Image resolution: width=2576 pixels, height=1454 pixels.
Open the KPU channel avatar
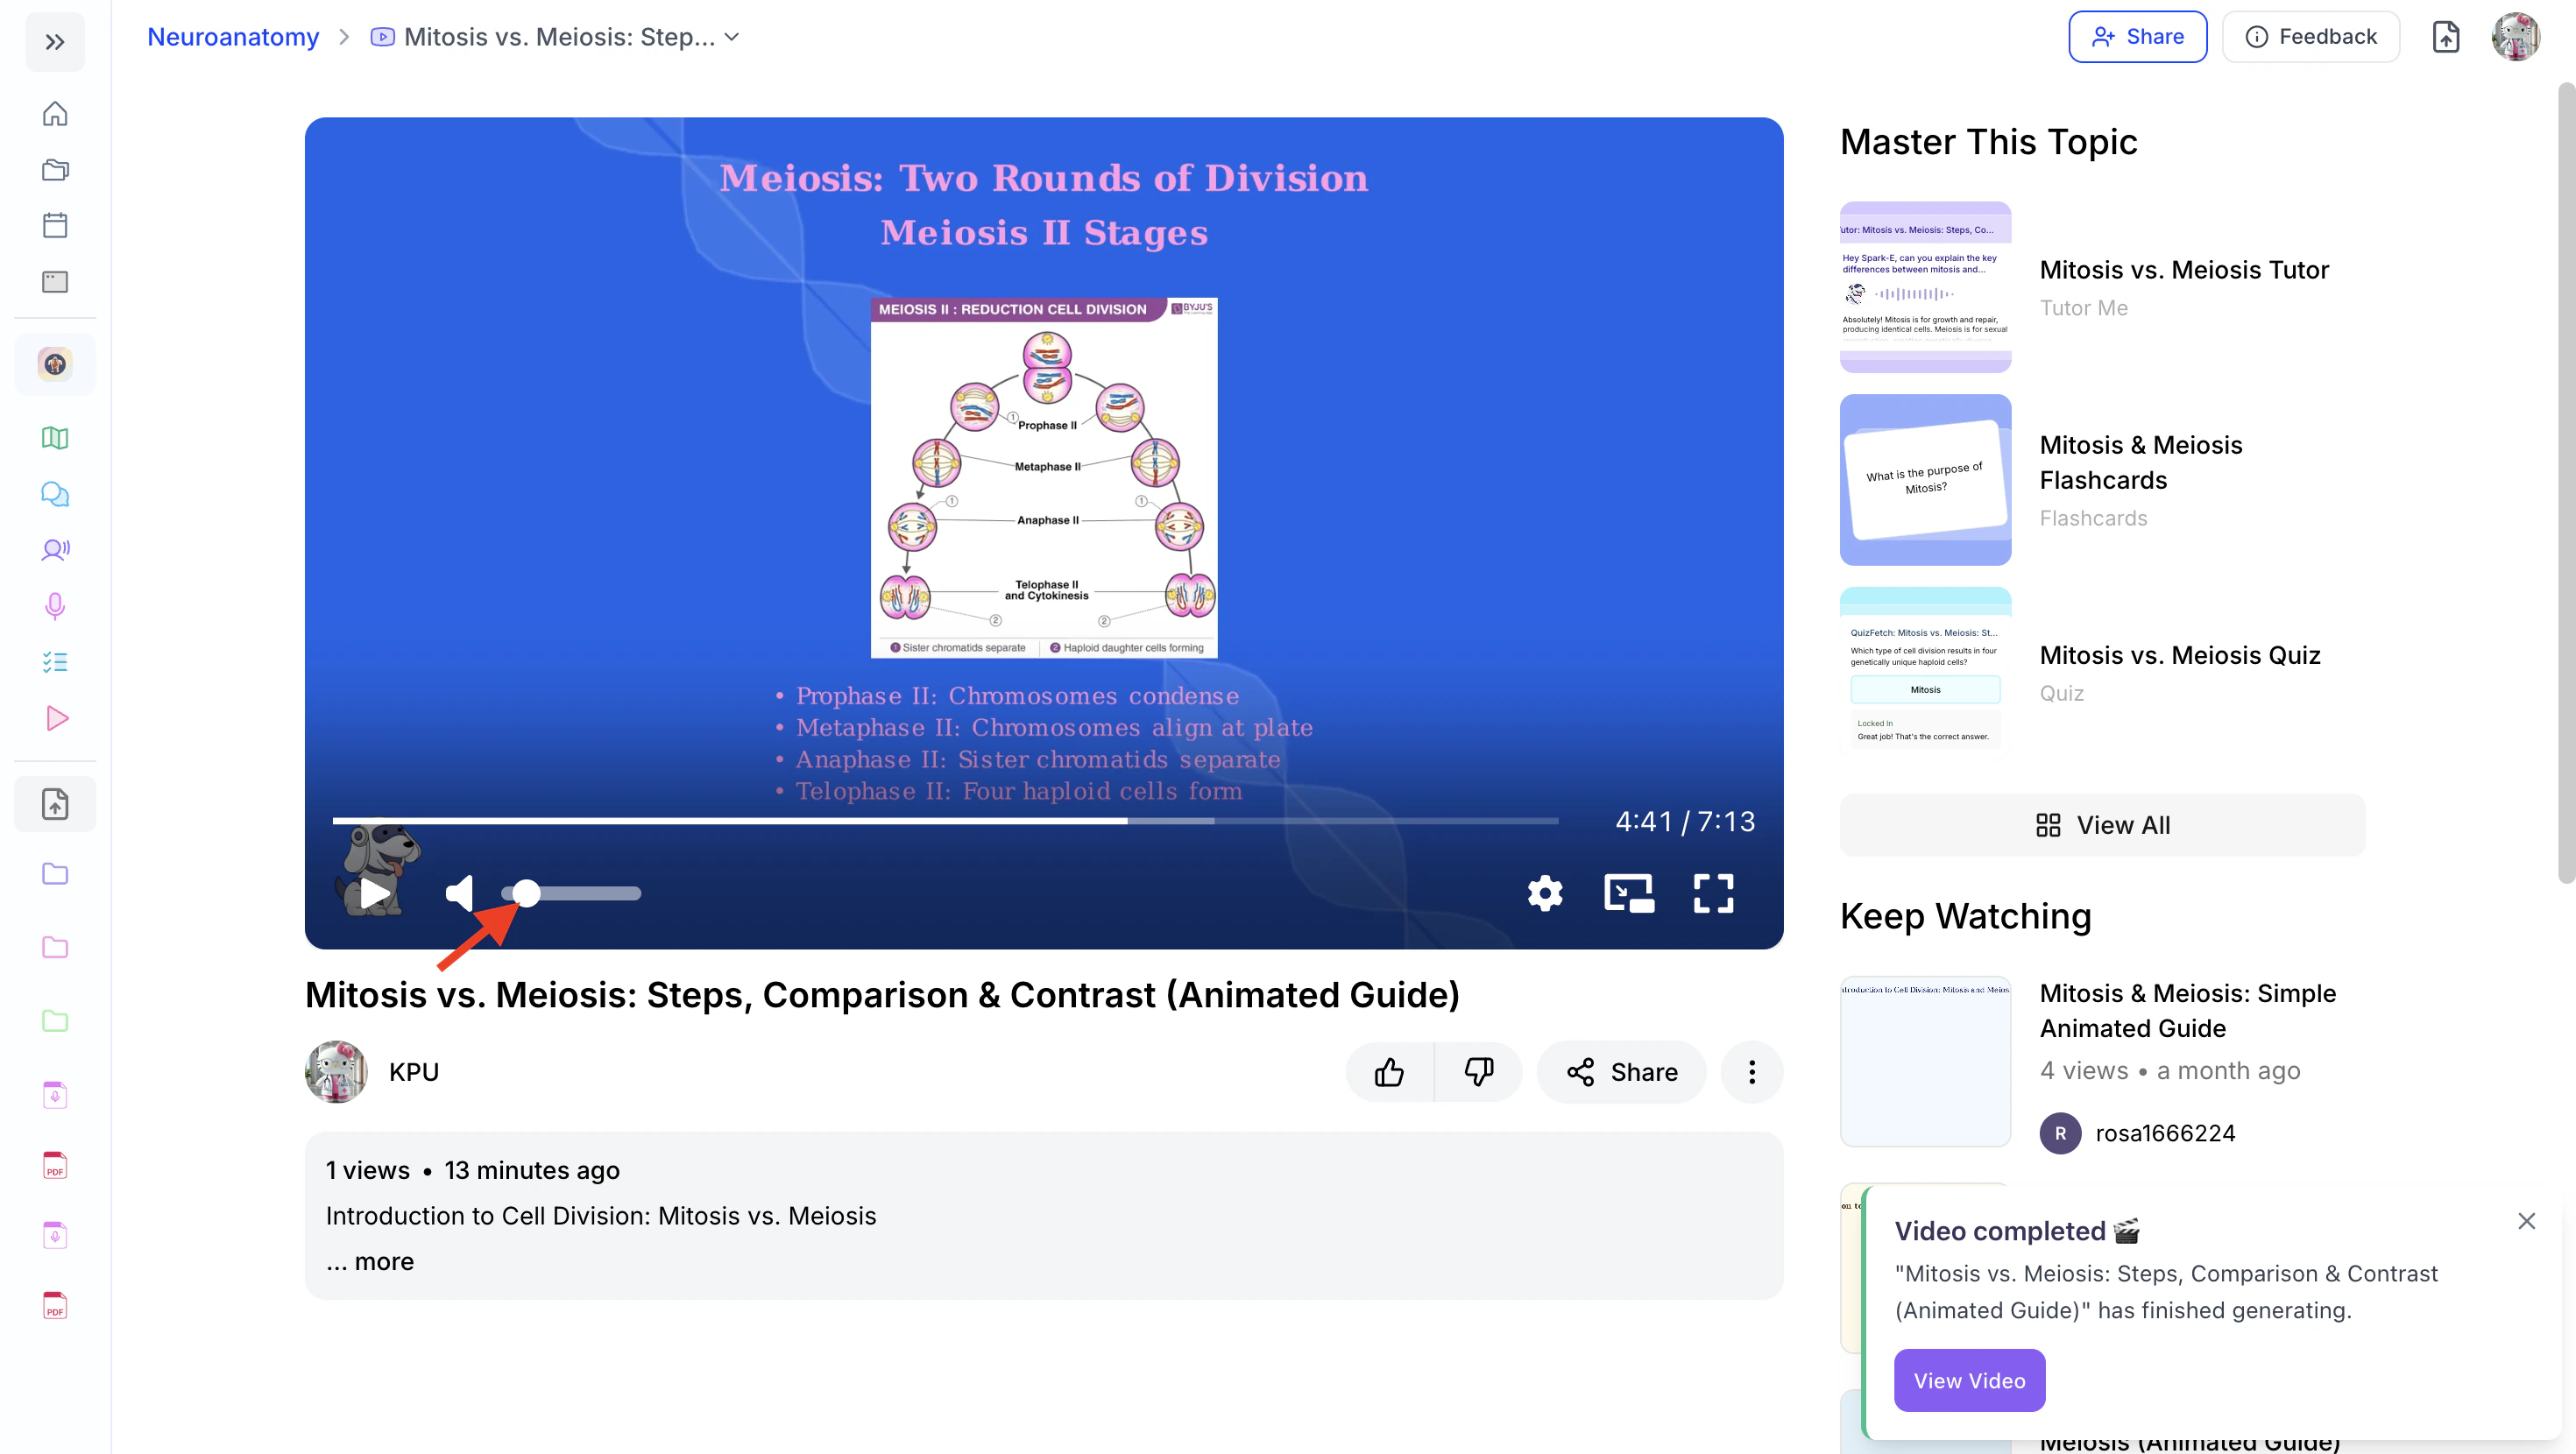336,1072
